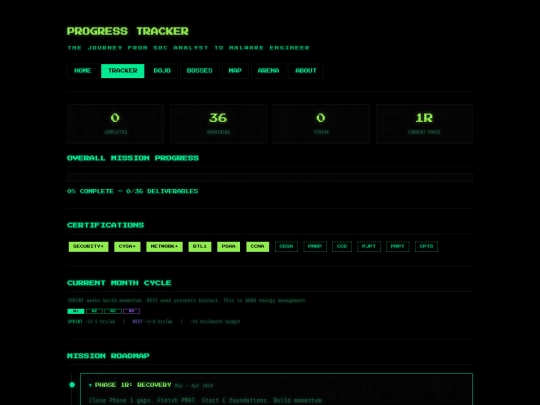Viewport: 540px width, 405px height.
Task: Click the "Close Phase 1 gaps" description text
Action: [x=206, y=401]
